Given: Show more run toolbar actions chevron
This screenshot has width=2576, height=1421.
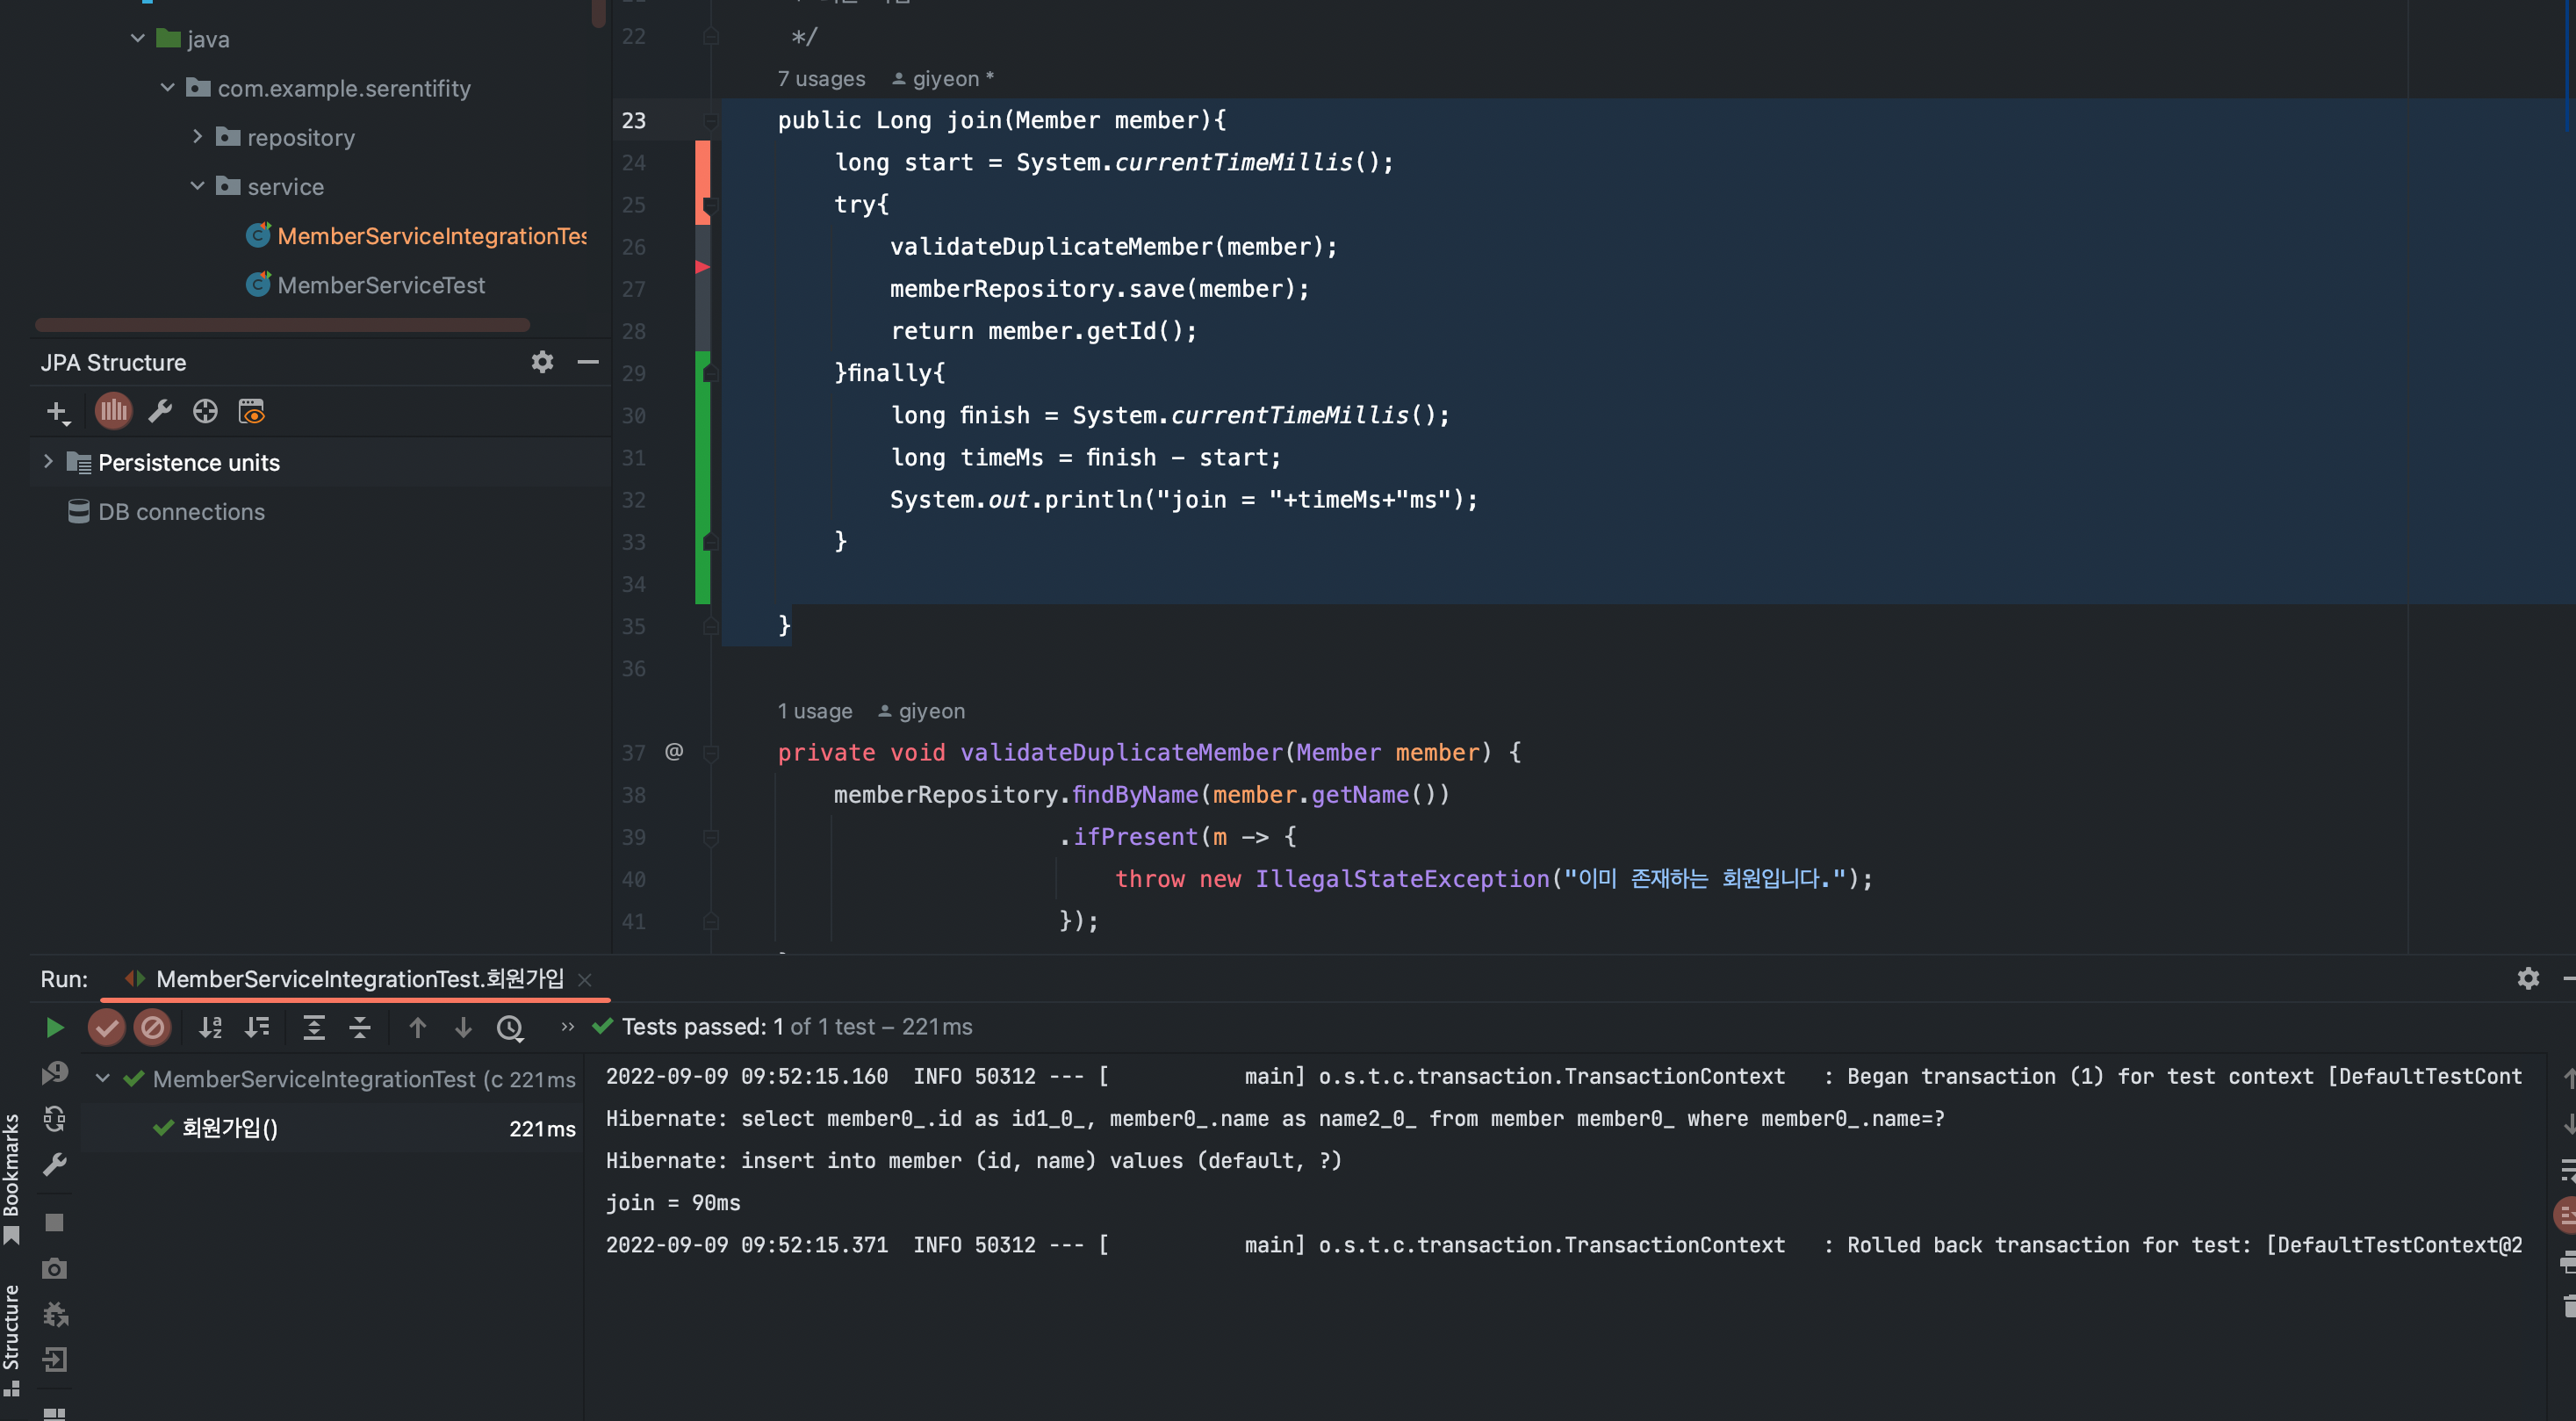Looking at the screenshot, I should (x=568, y=1026).
